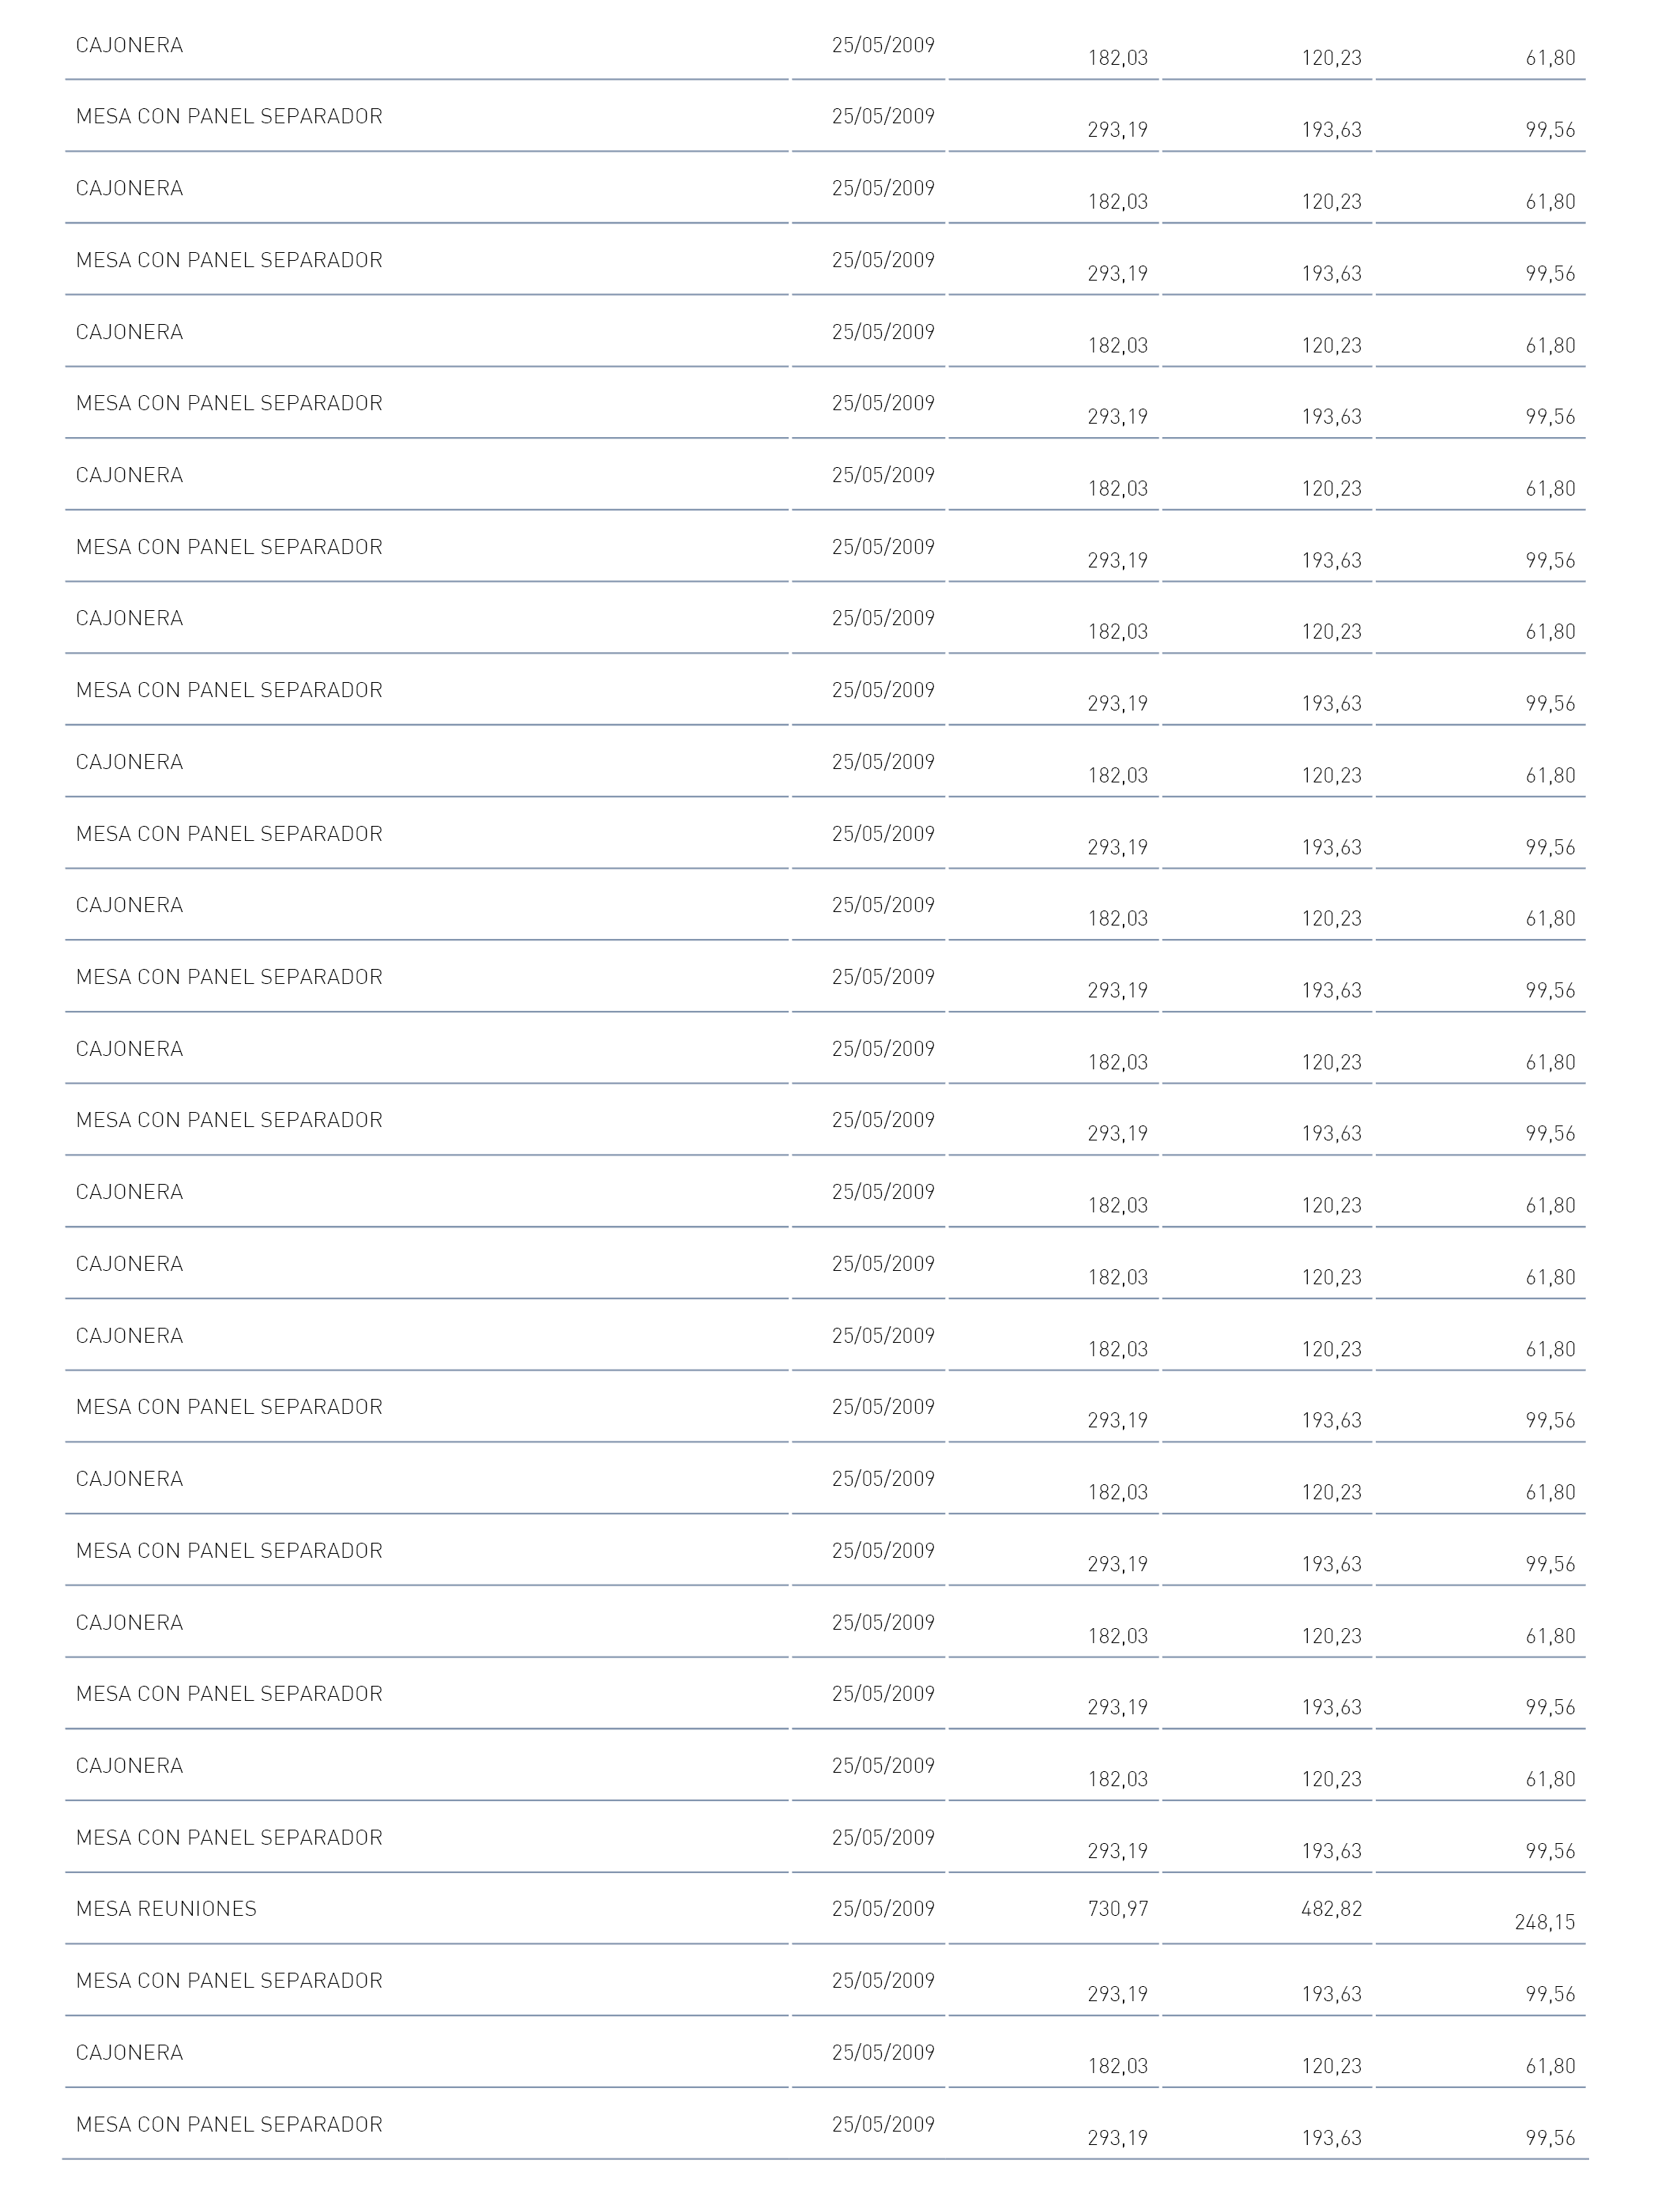Select the 193,63 value in the last row
1680x2194 pixels.
(x=1331, y=2137)
